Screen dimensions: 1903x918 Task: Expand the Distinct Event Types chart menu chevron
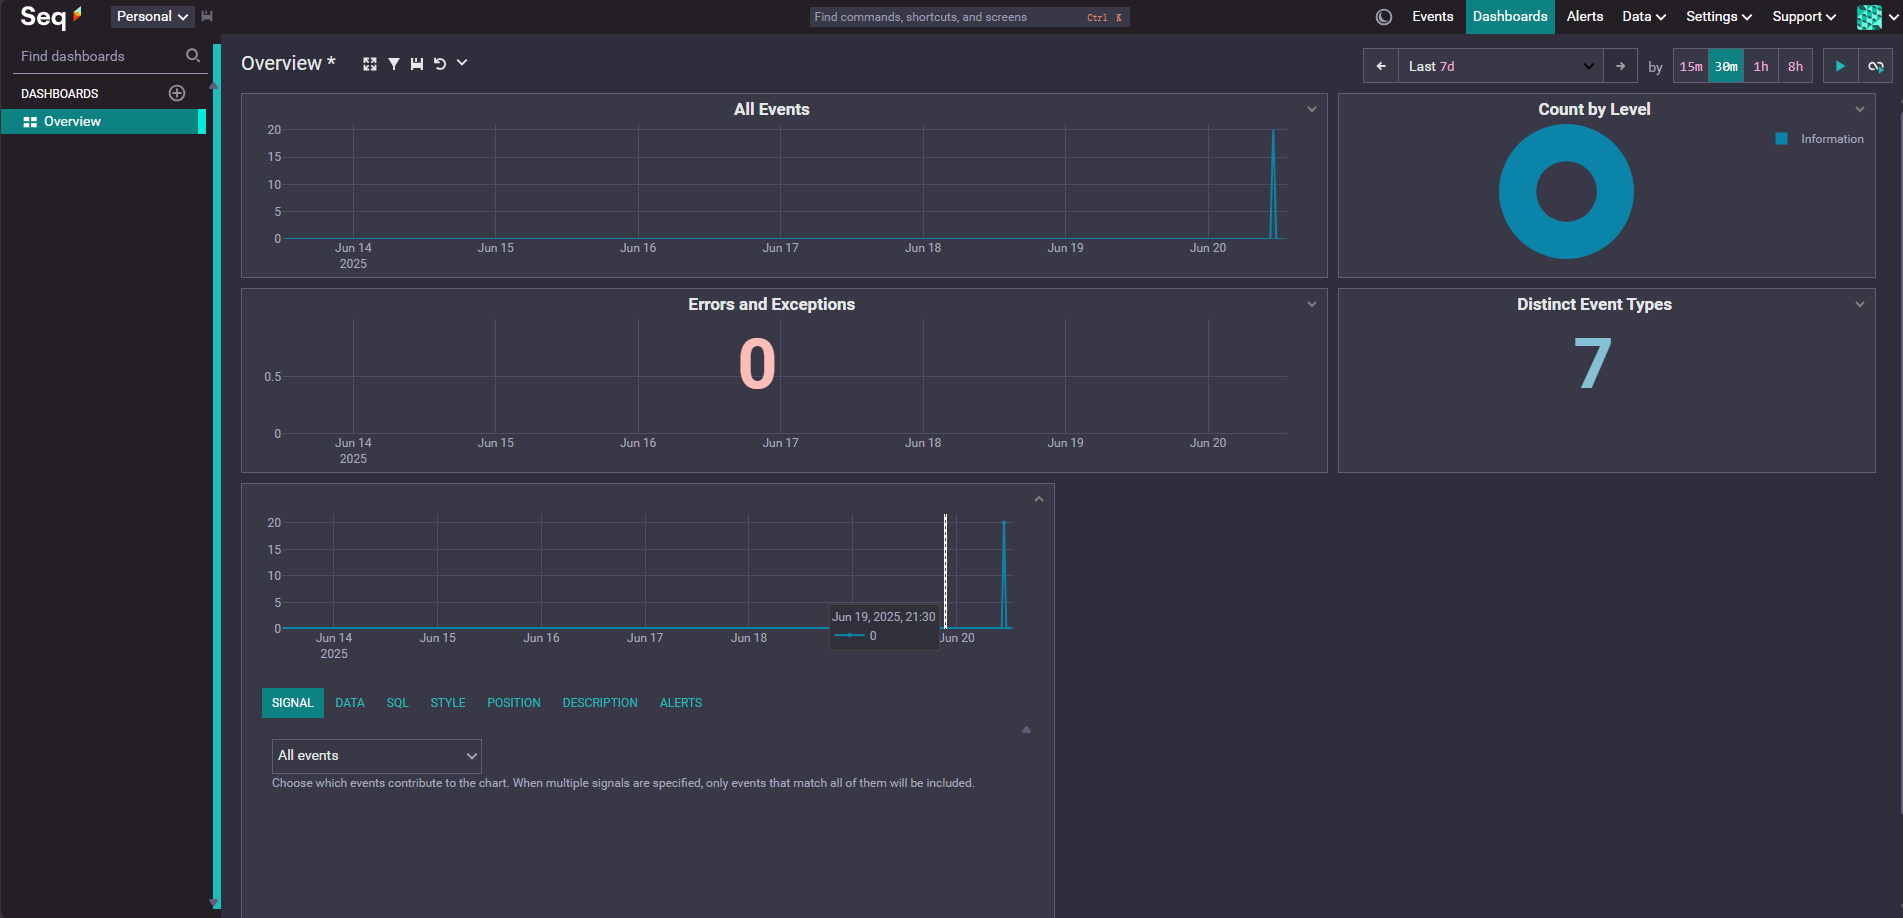click(x=1860, y=304)
